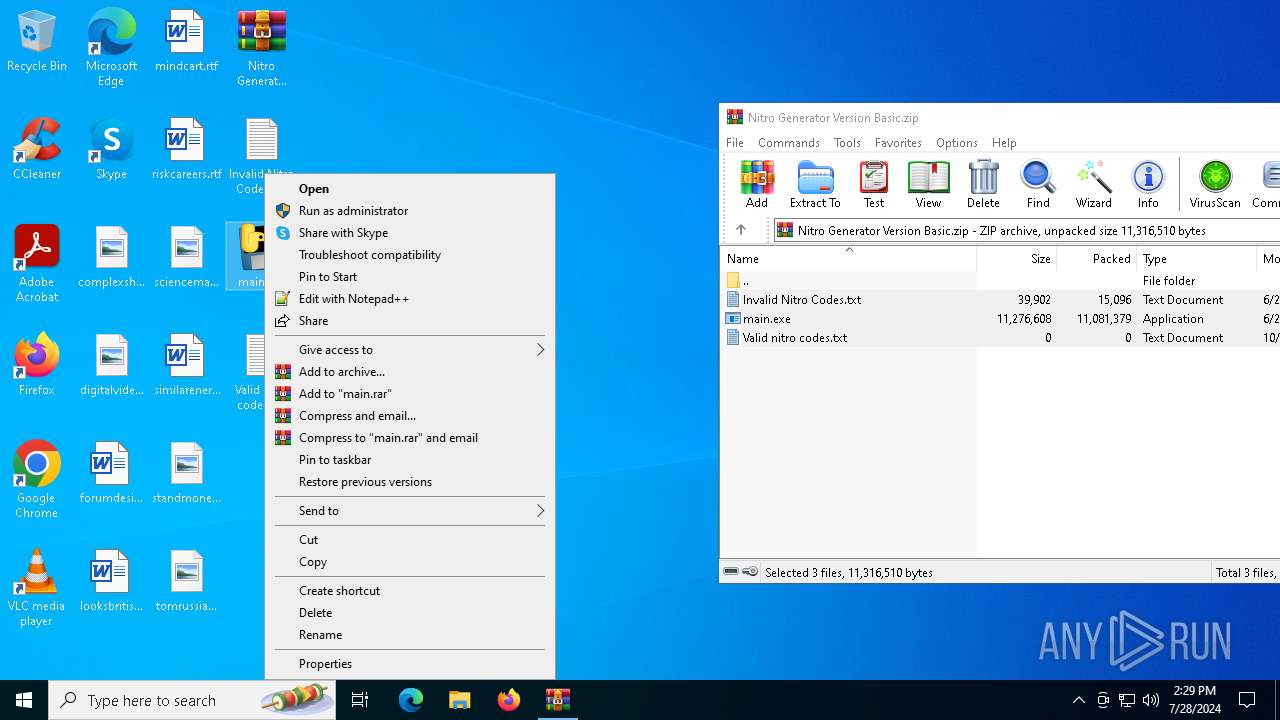
Task: Choose Restore previous versions
Action: pyautogui.click(x=410, y=482)
